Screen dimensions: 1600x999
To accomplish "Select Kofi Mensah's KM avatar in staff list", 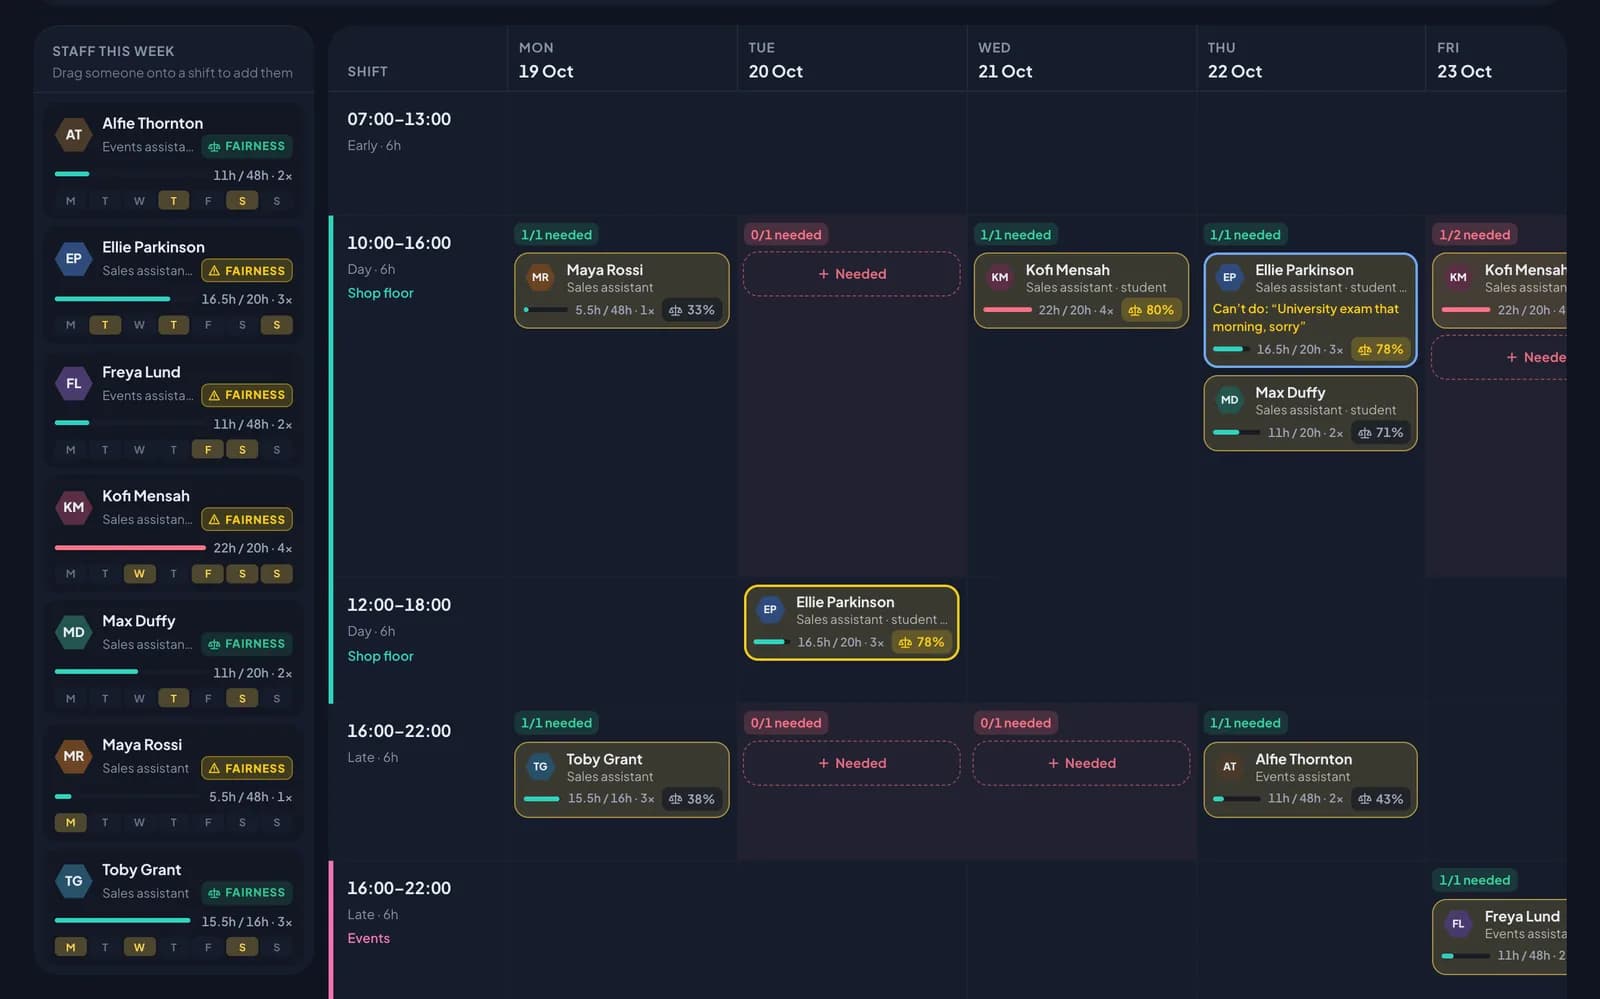I will coord(74,508).
